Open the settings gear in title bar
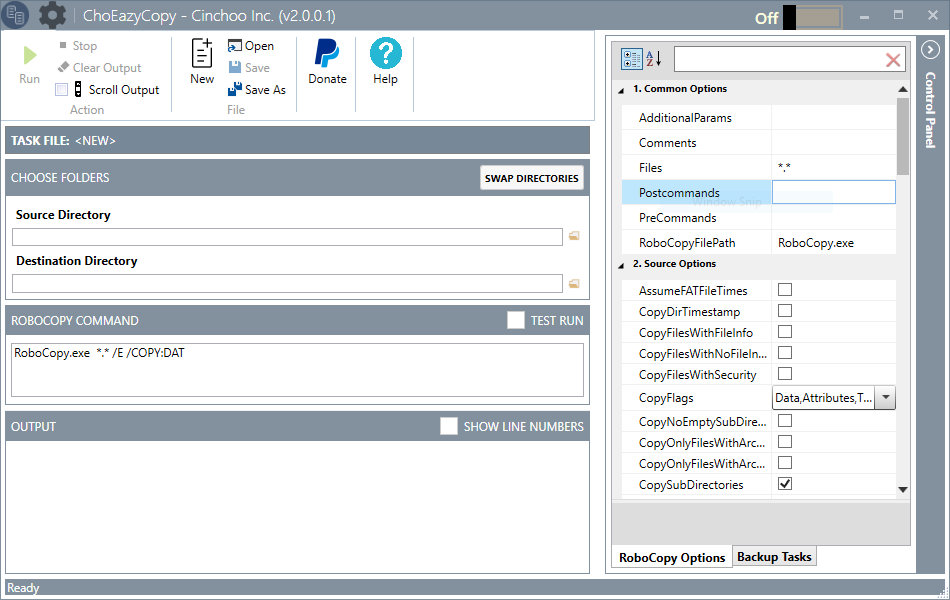This screenshot has height=600, width=950. (52, 15)
